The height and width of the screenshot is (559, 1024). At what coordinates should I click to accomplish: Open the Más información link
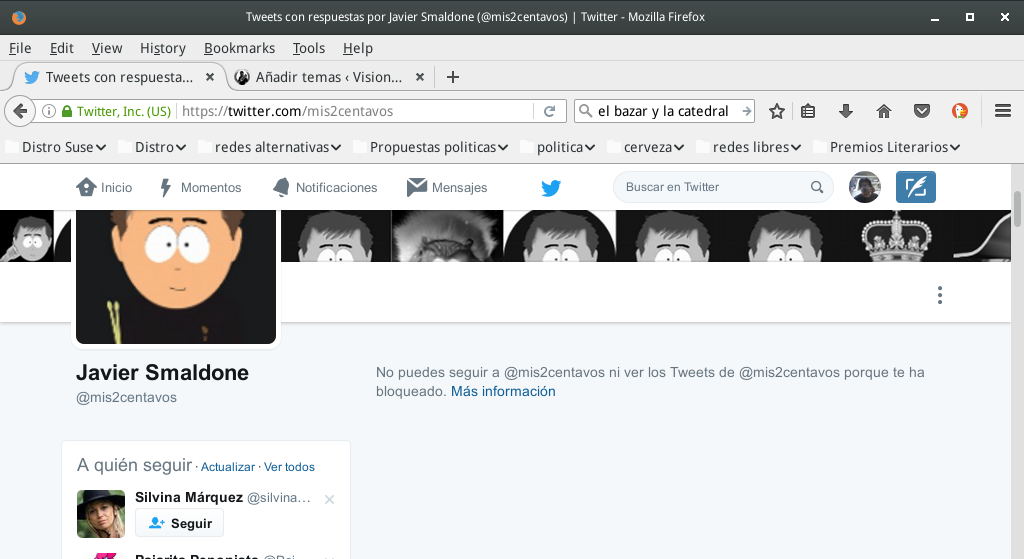point(503,391)
